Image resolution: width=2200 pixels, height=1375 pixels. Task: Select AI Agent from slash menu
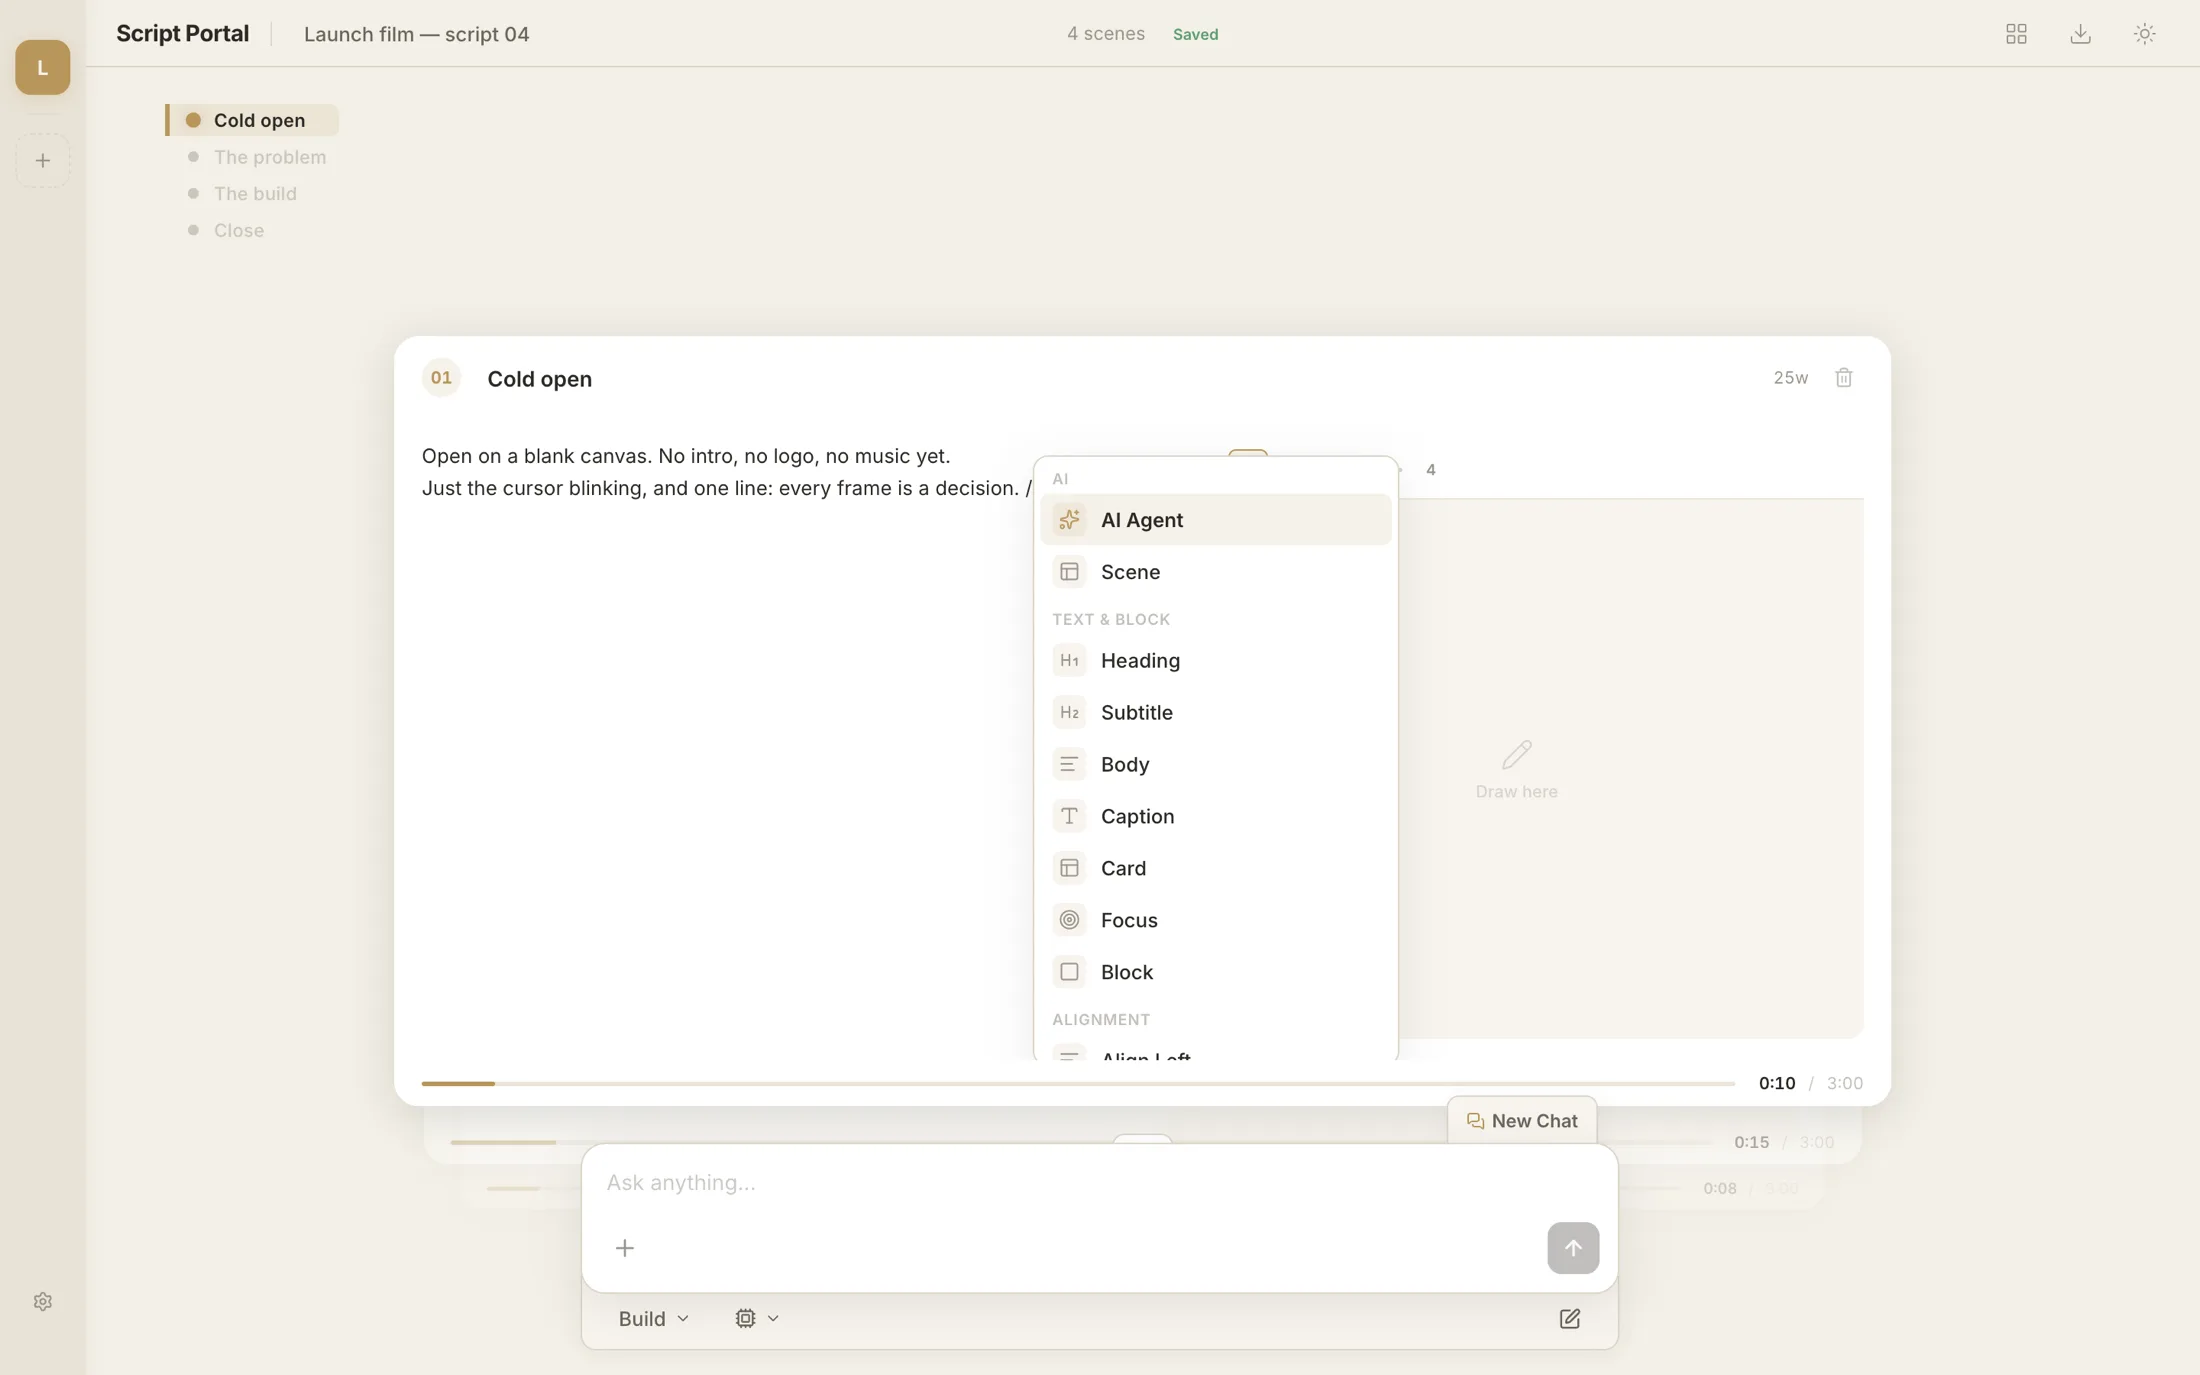pyautogui.click(x=1215, y=519)
